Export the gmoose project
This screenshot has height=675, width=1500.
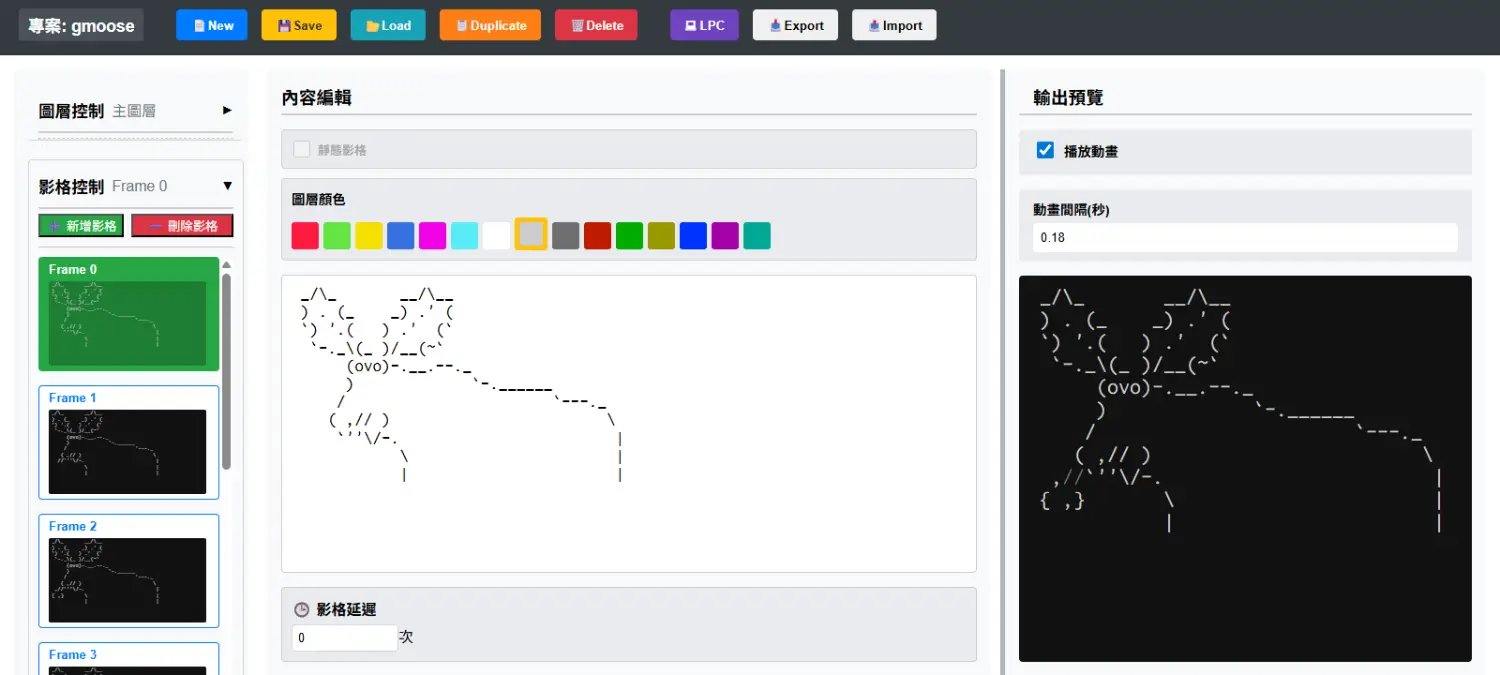point(796,25)
